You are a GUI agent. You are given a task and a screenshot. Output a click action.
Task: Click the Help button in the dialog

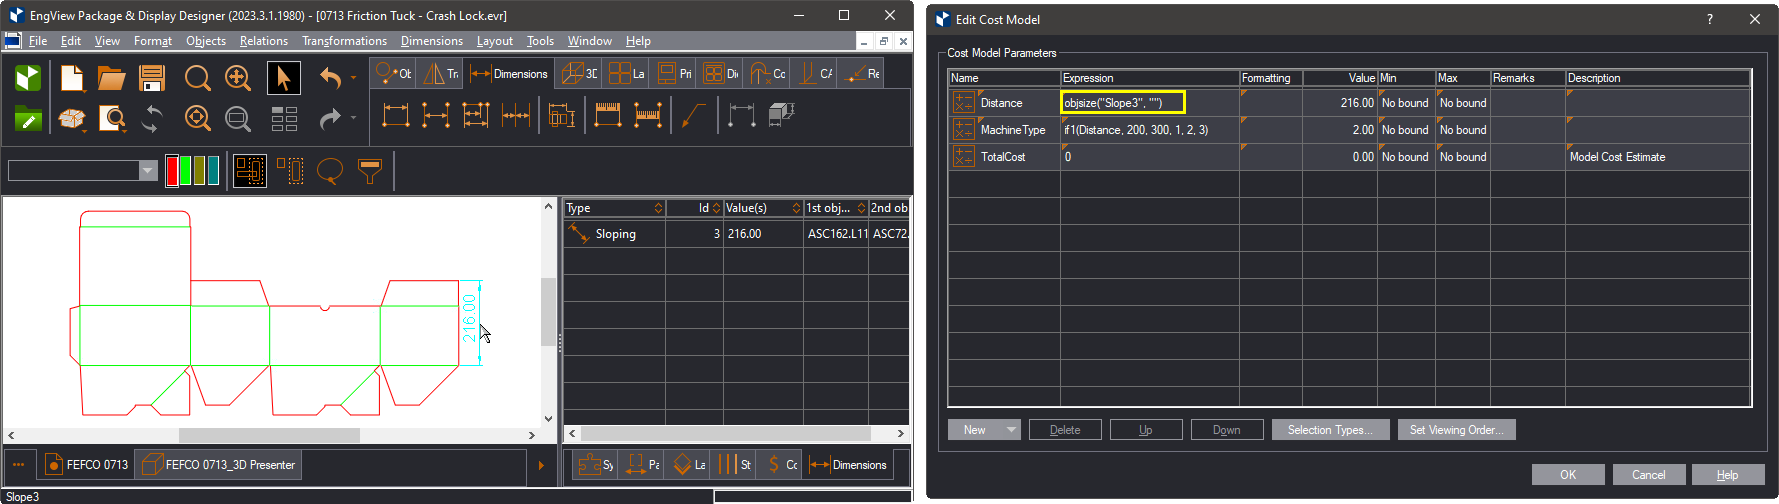point(1728,475)
